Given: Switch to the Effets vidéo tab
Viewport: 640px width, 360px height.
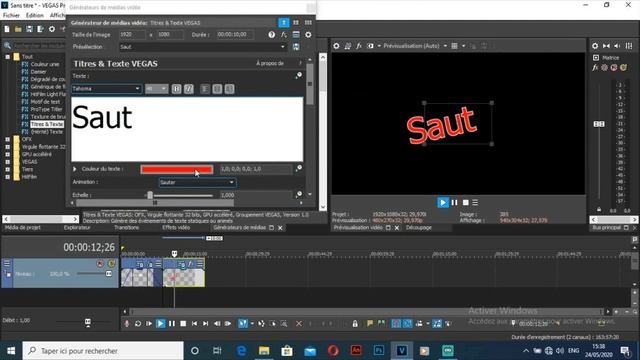Looking at the screenshot, I should coord(176,227).
